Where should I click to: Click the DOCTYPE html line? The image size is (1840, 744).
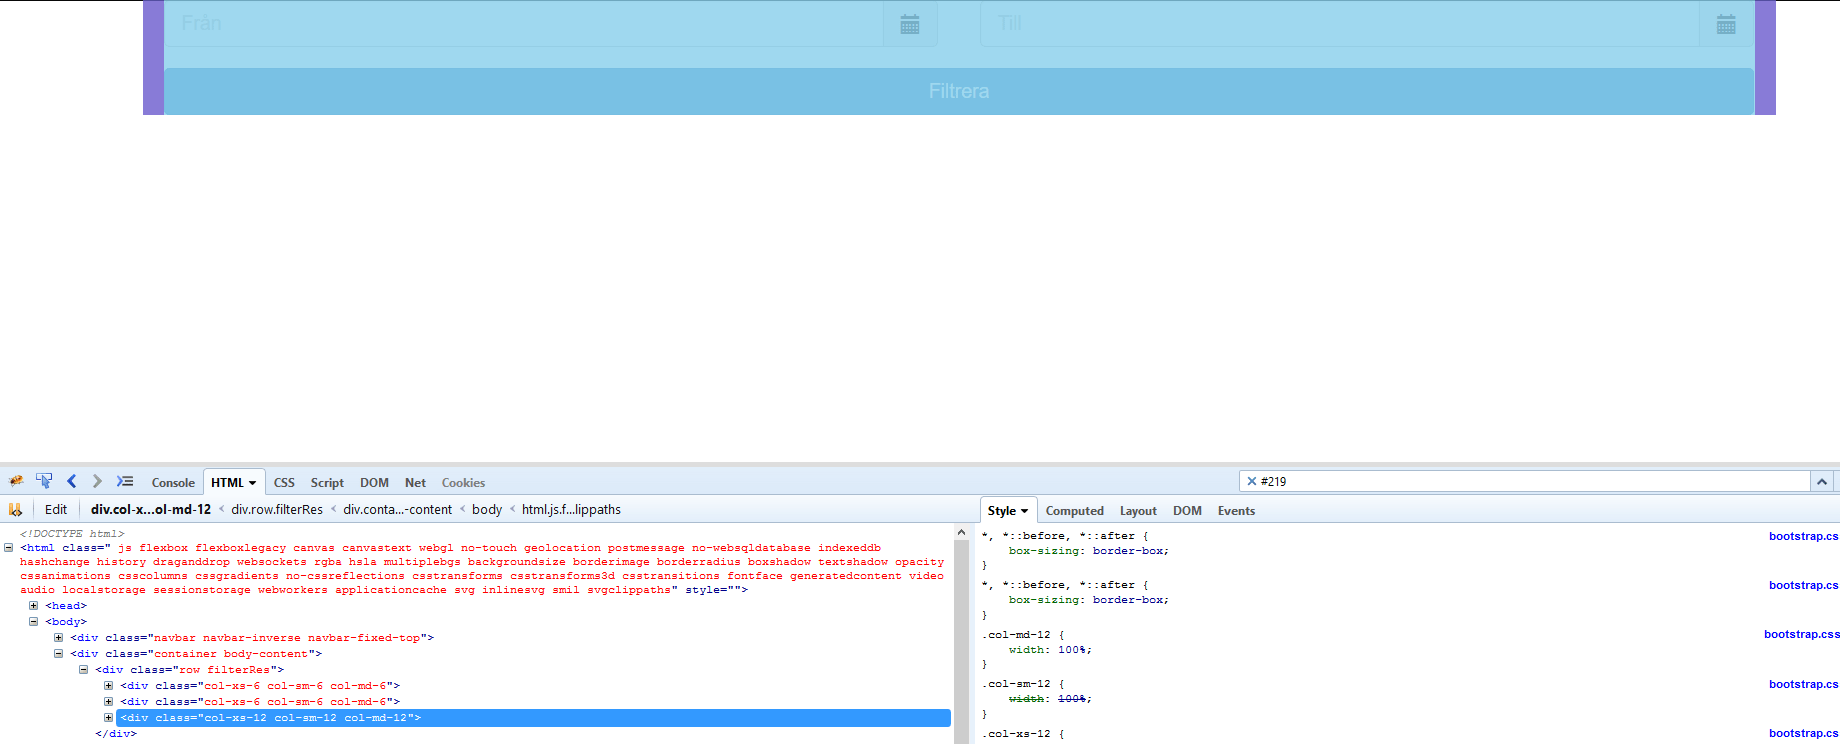point(72,534)
